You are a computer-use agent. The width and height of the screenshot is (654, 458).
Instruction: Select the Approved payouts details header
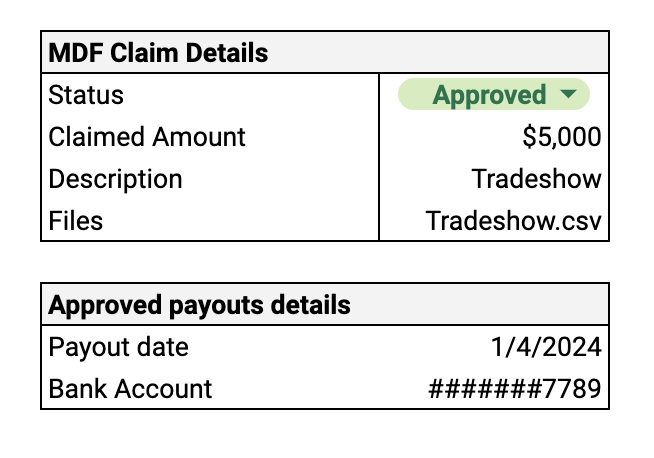click(325, 304)
